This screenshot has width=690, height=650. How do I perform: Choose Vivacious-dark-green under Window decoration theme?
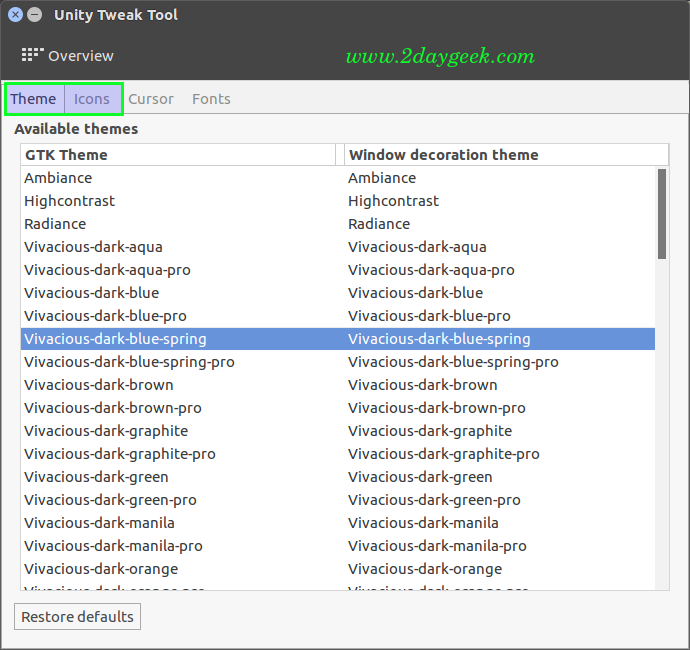[420, 477]
